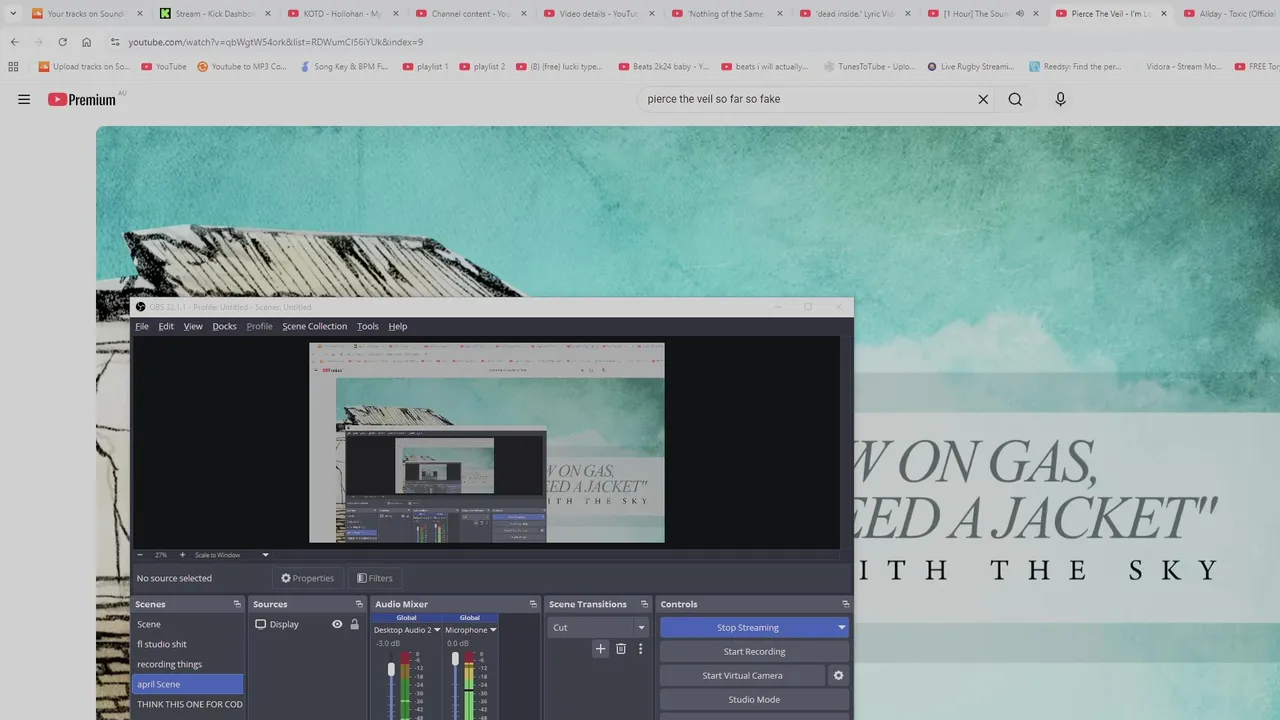Undock the OBS Scene Transitions panel

coord(645,604)
